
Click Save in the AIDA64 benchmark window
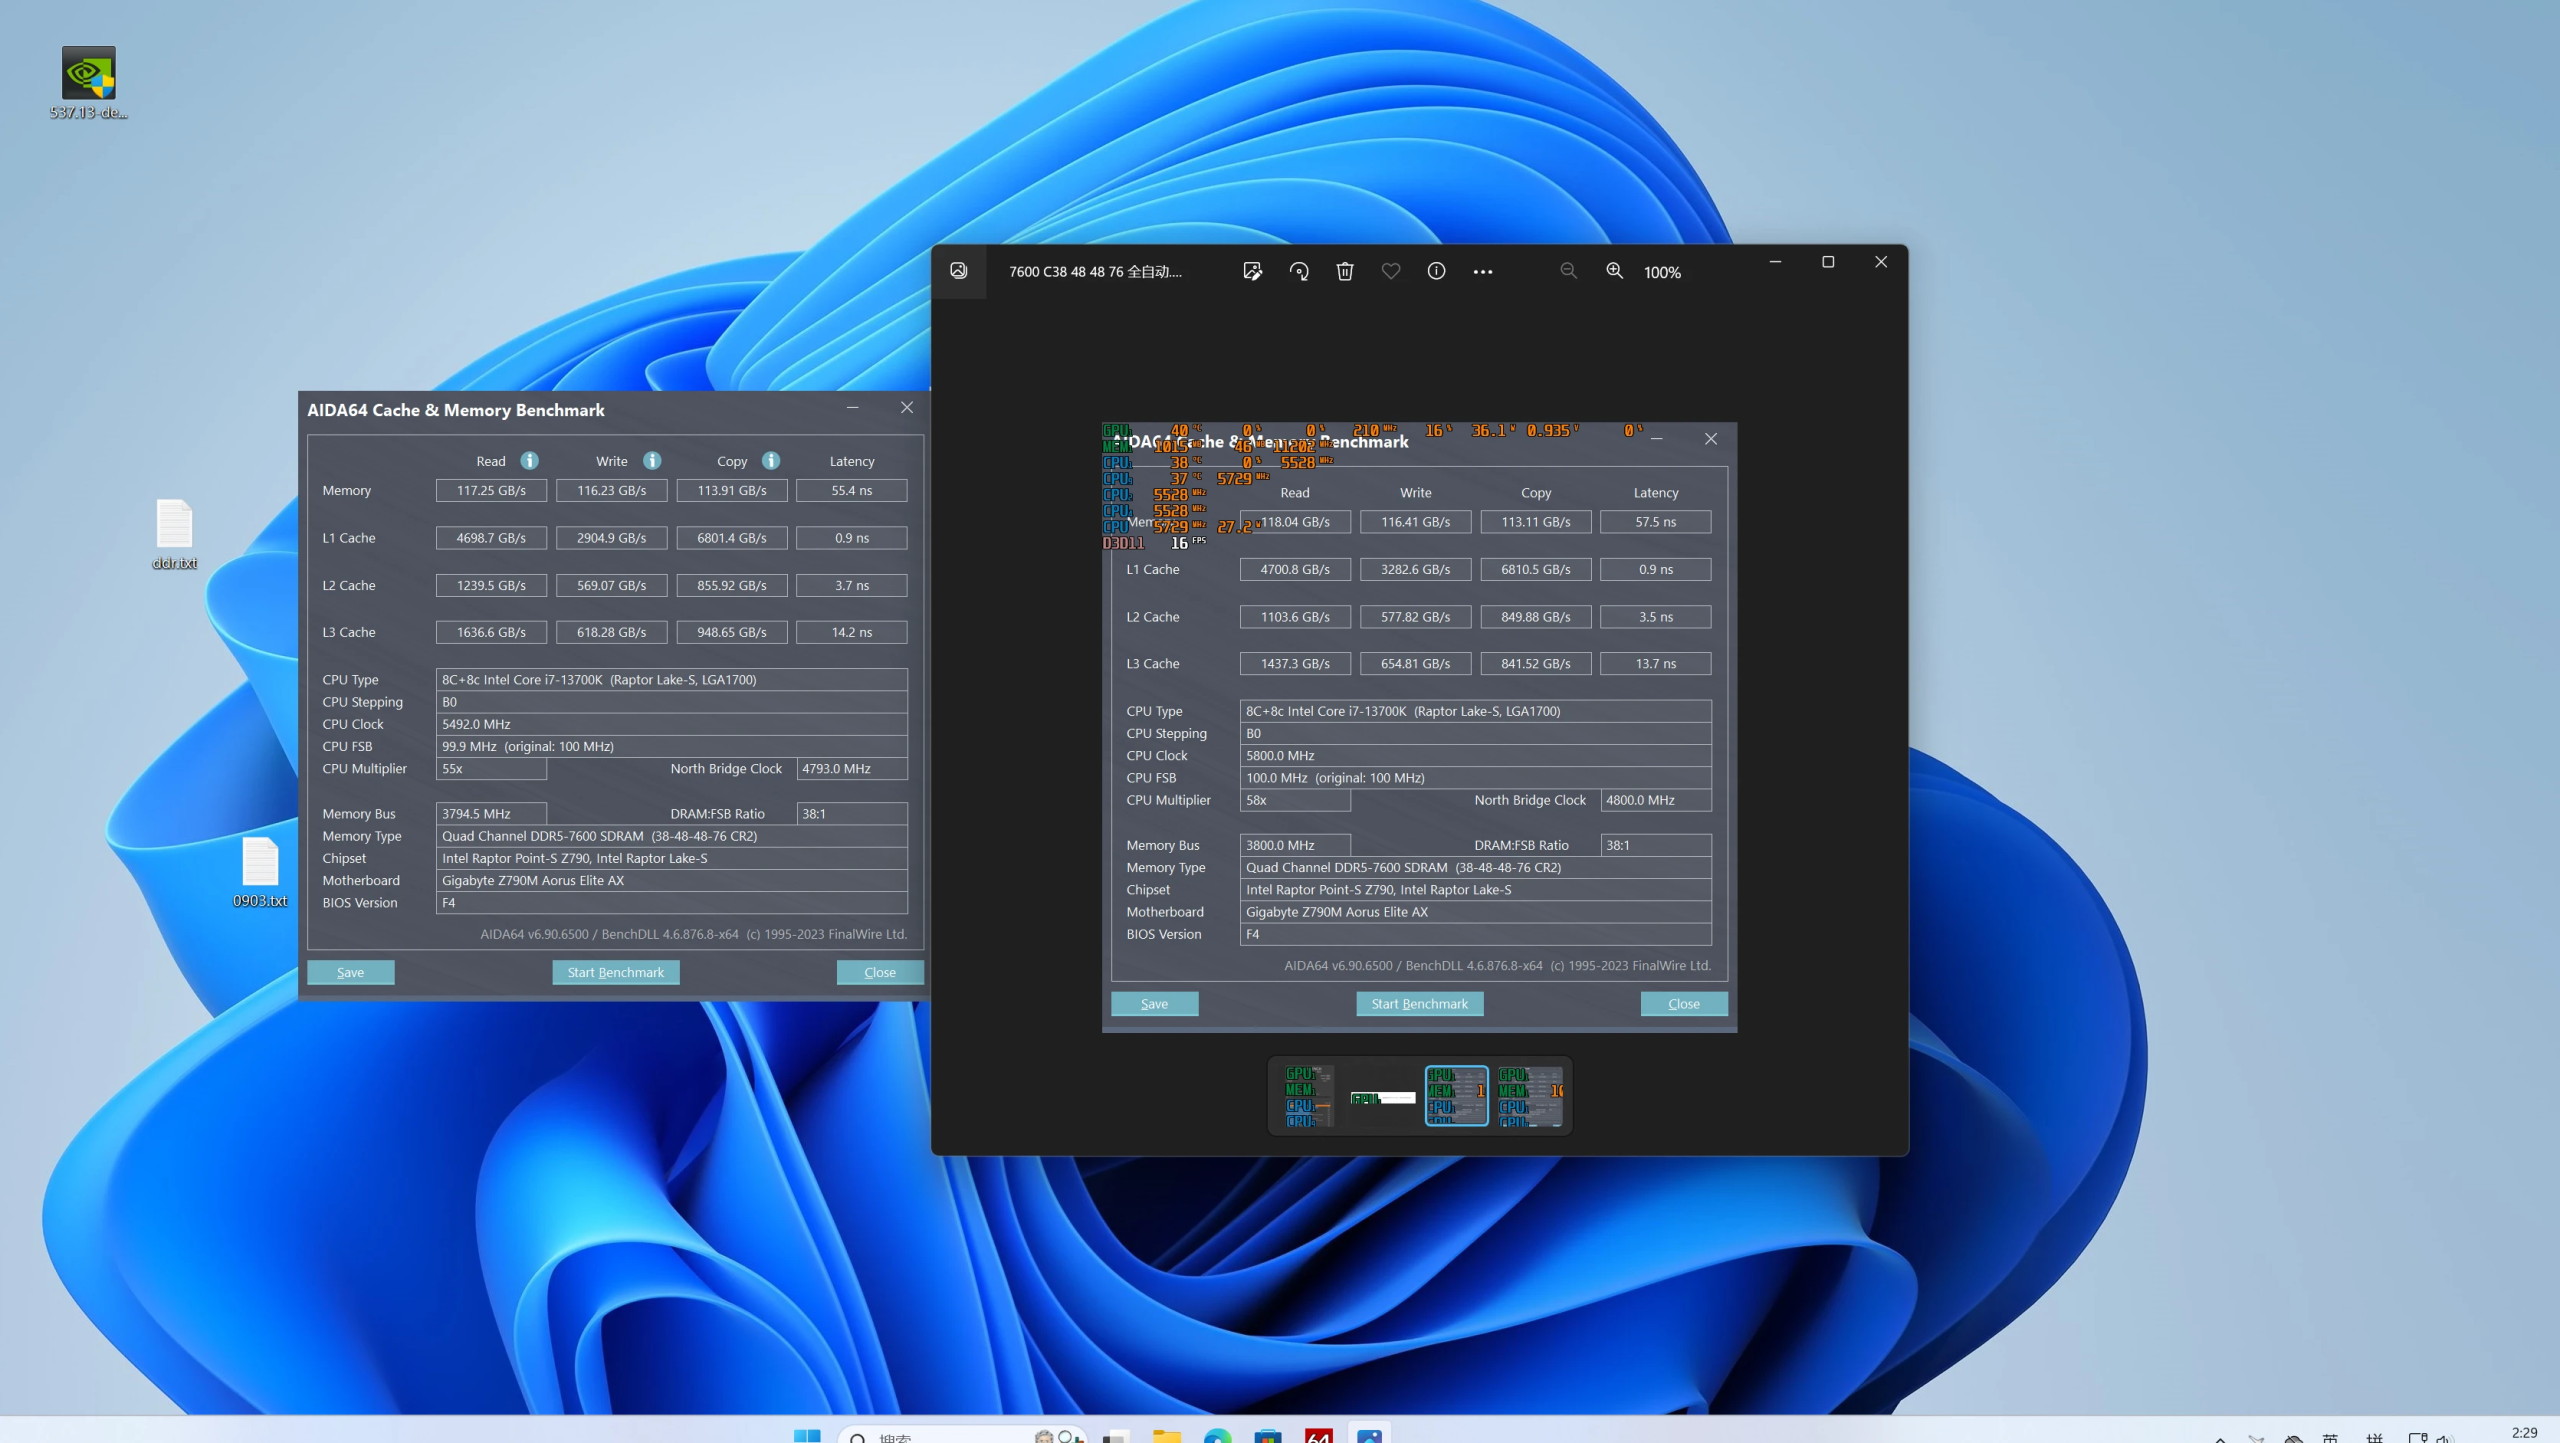click(351, 972)
